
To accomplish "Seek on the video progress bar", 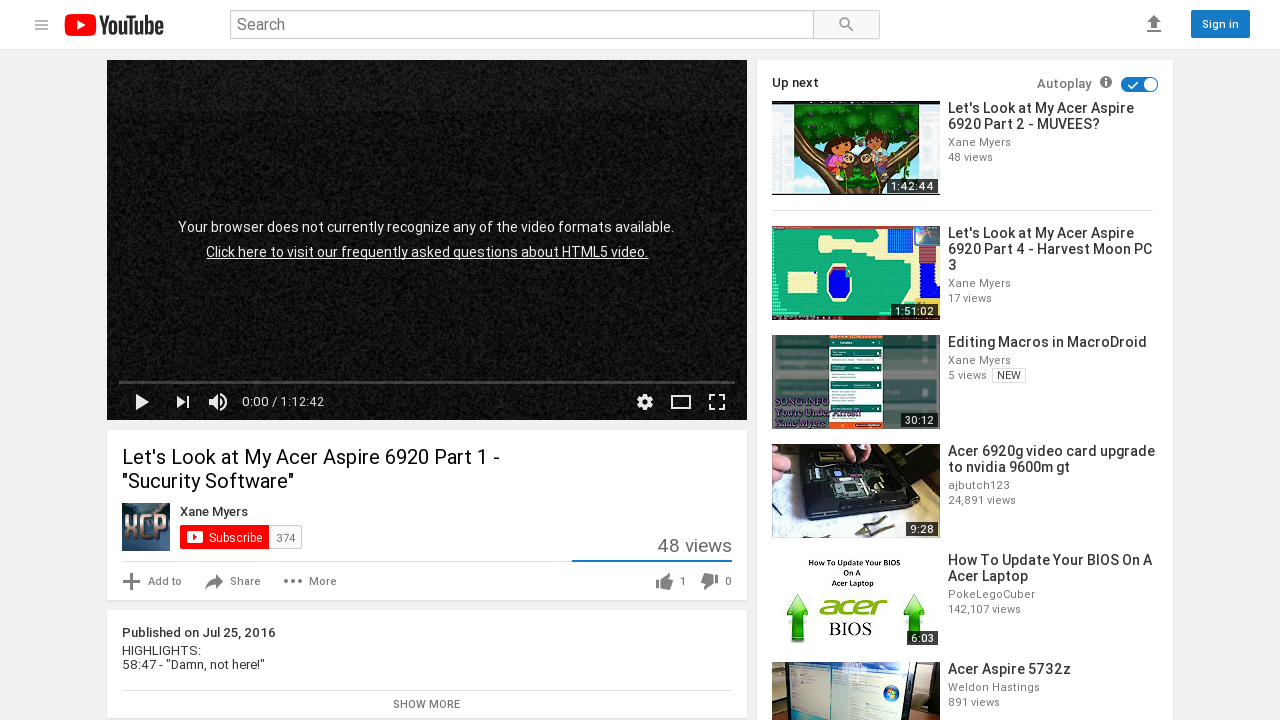I will 427,382.
